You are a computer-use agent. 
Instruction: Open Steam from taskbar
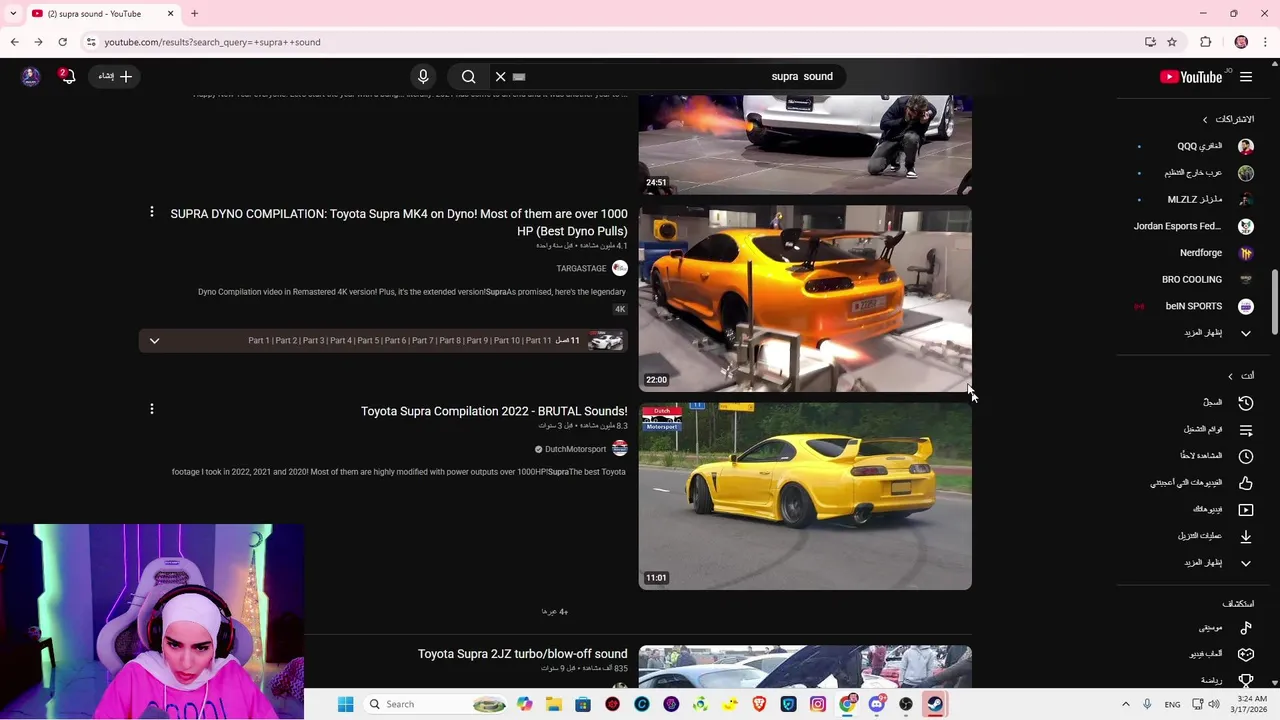pos(934,704)
